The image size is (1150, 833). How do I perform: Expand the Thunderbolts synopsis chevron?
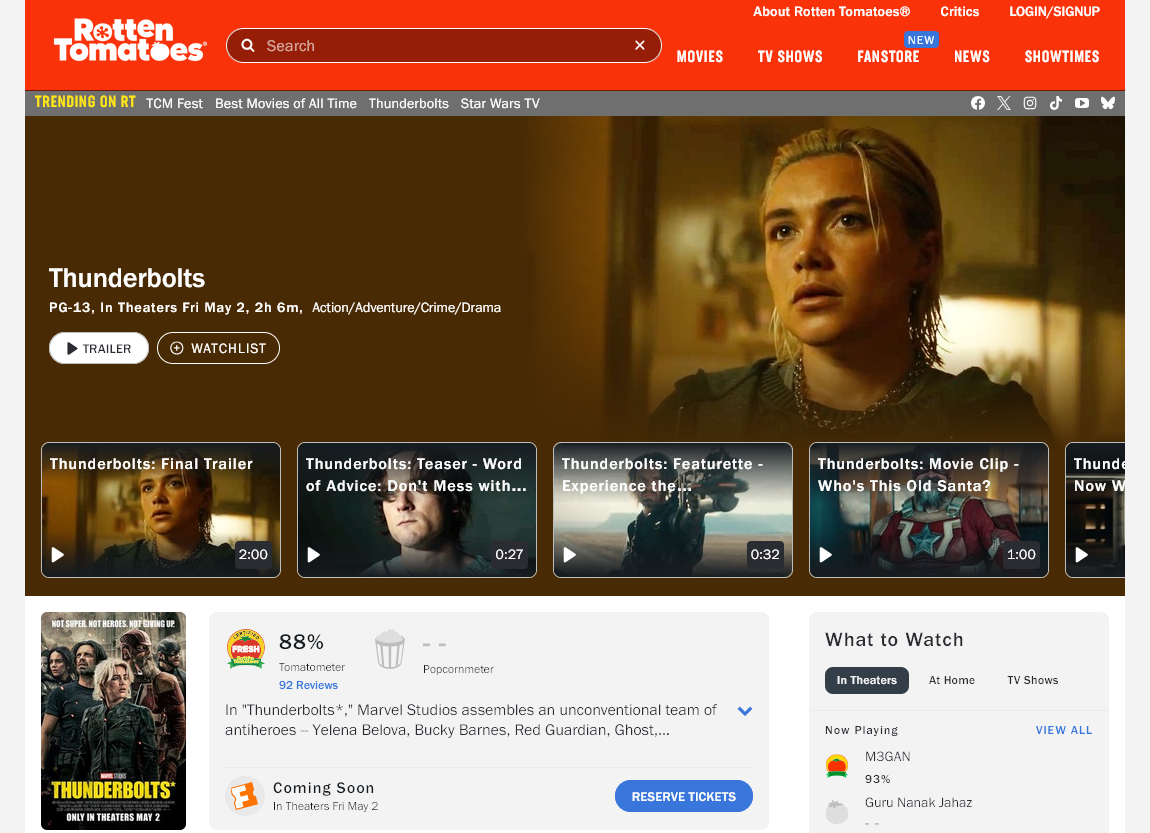tap(744, 711)
